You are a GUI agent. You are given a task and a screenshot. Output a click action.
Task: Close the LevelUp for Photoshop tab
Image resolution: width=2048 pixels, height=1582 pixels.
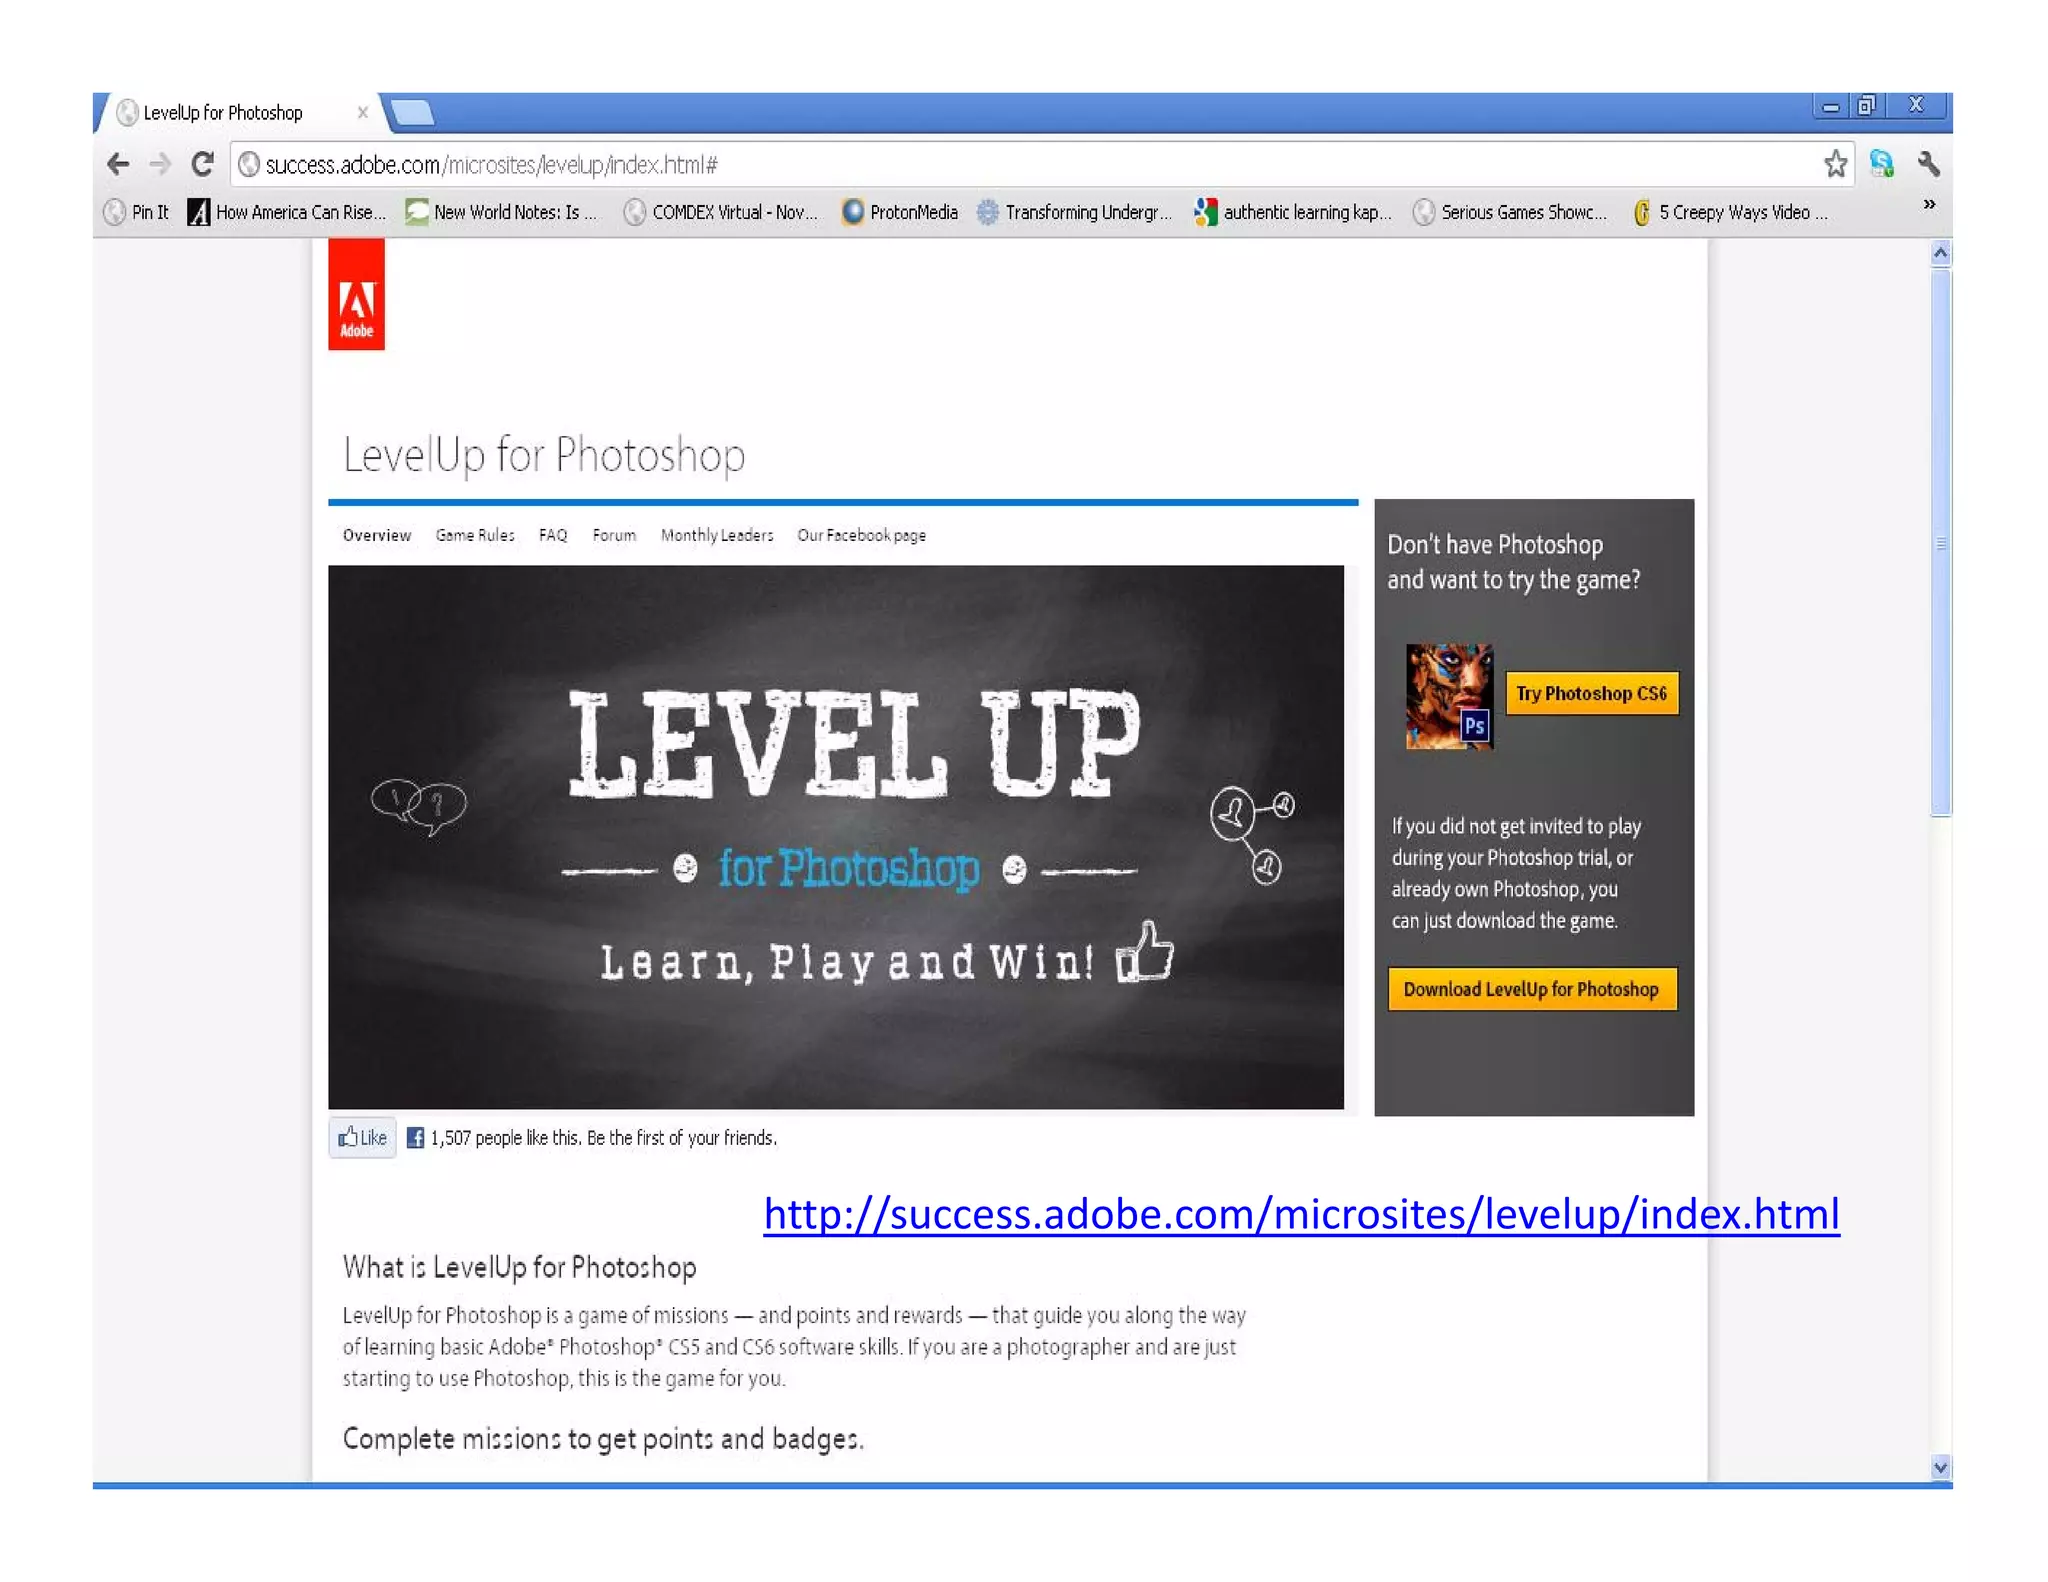click(x=363, y=112)
